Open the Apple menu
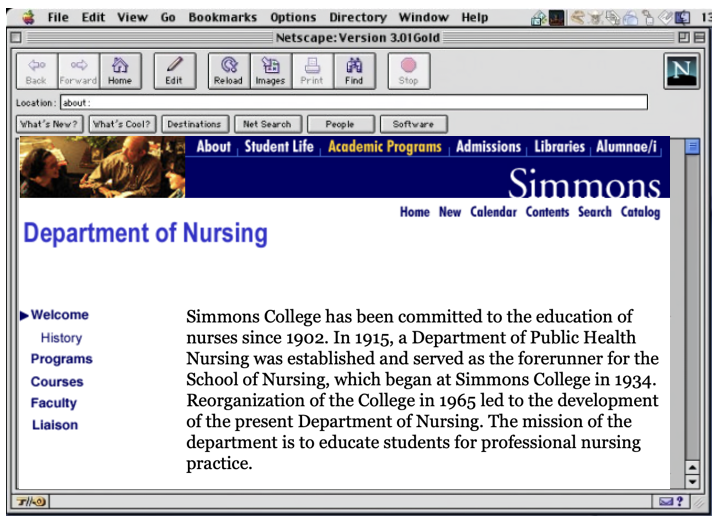Viewport: 716px width, 518px height. click(28, 17)
